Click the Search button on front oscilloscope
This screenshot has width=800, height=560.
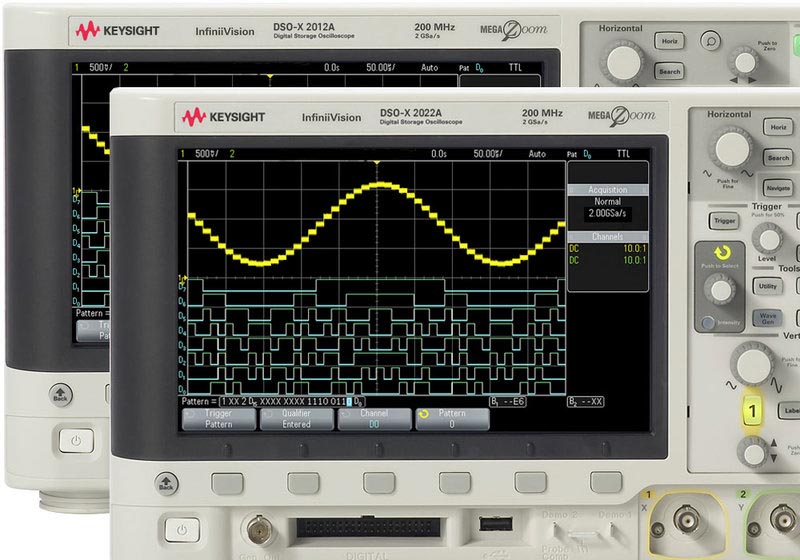coord(779,158)
